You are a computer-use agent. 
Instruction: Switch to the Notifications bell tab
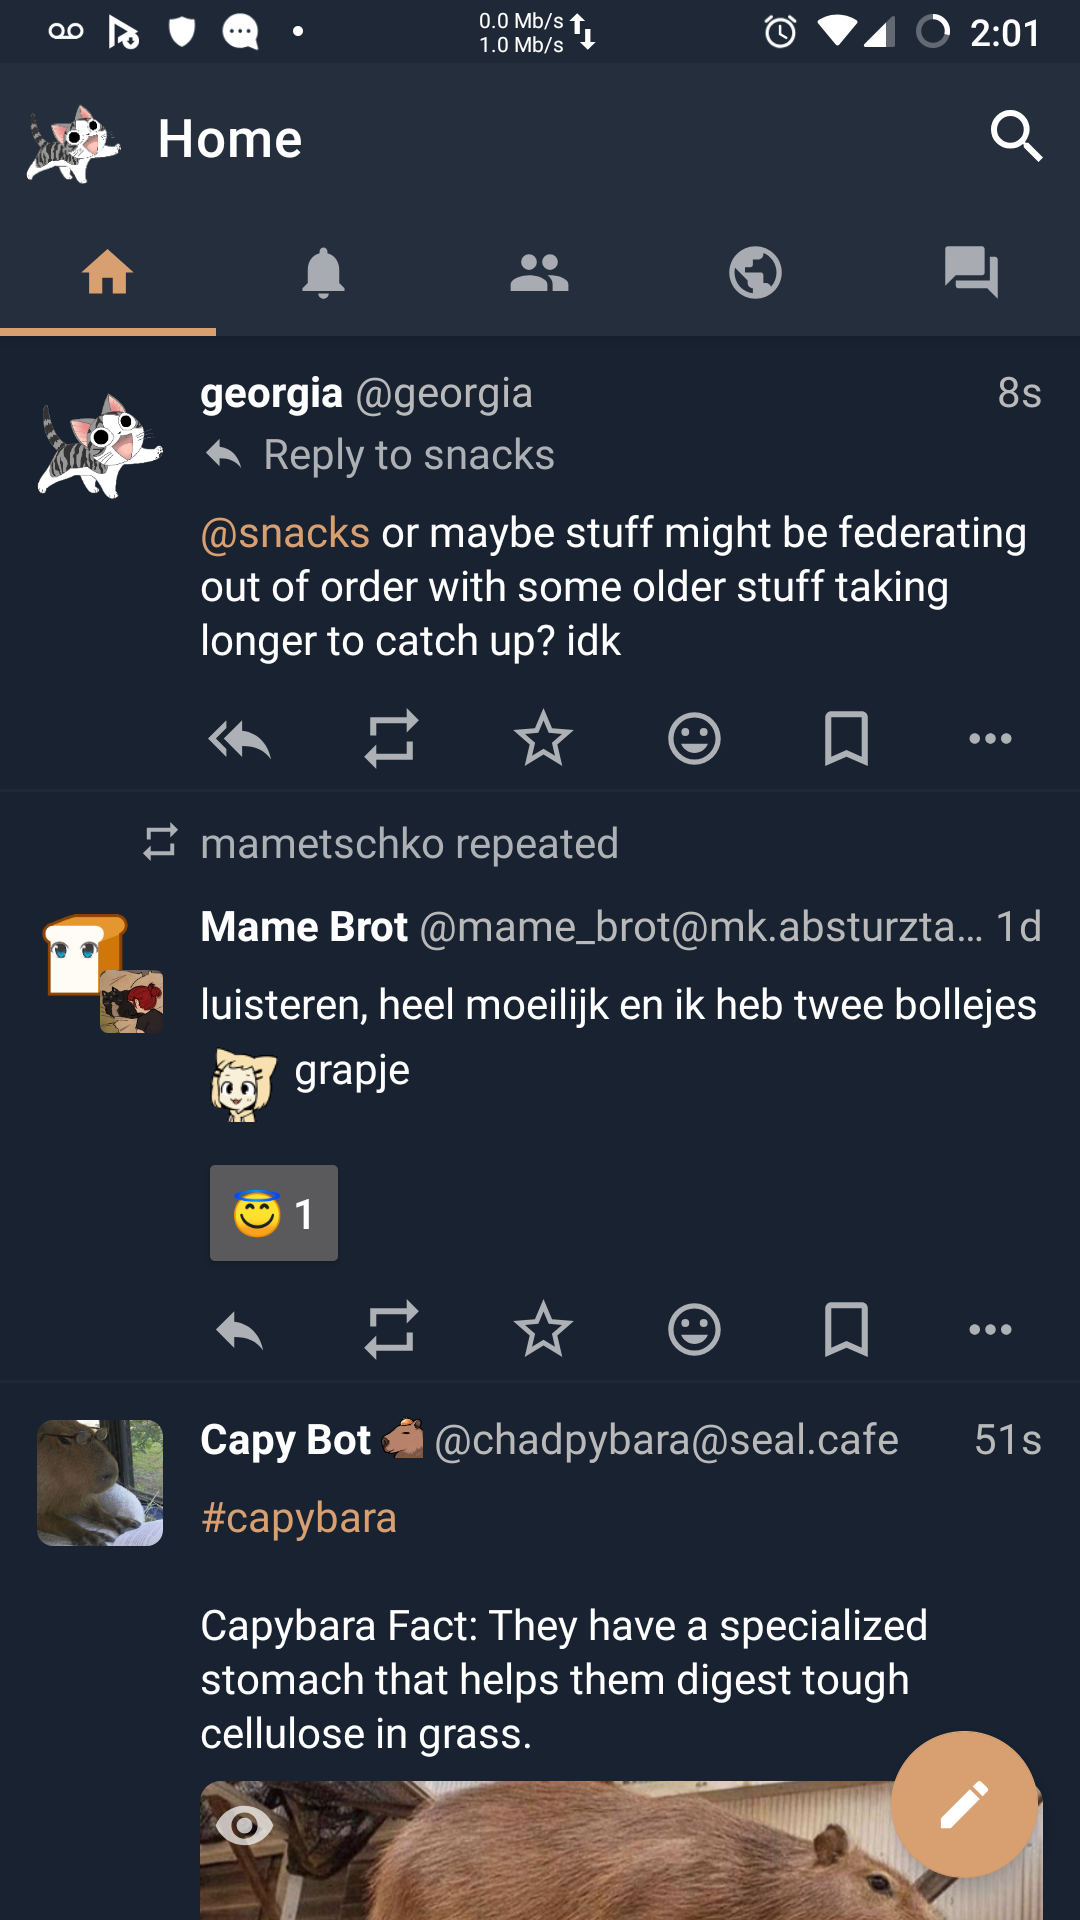323,273
